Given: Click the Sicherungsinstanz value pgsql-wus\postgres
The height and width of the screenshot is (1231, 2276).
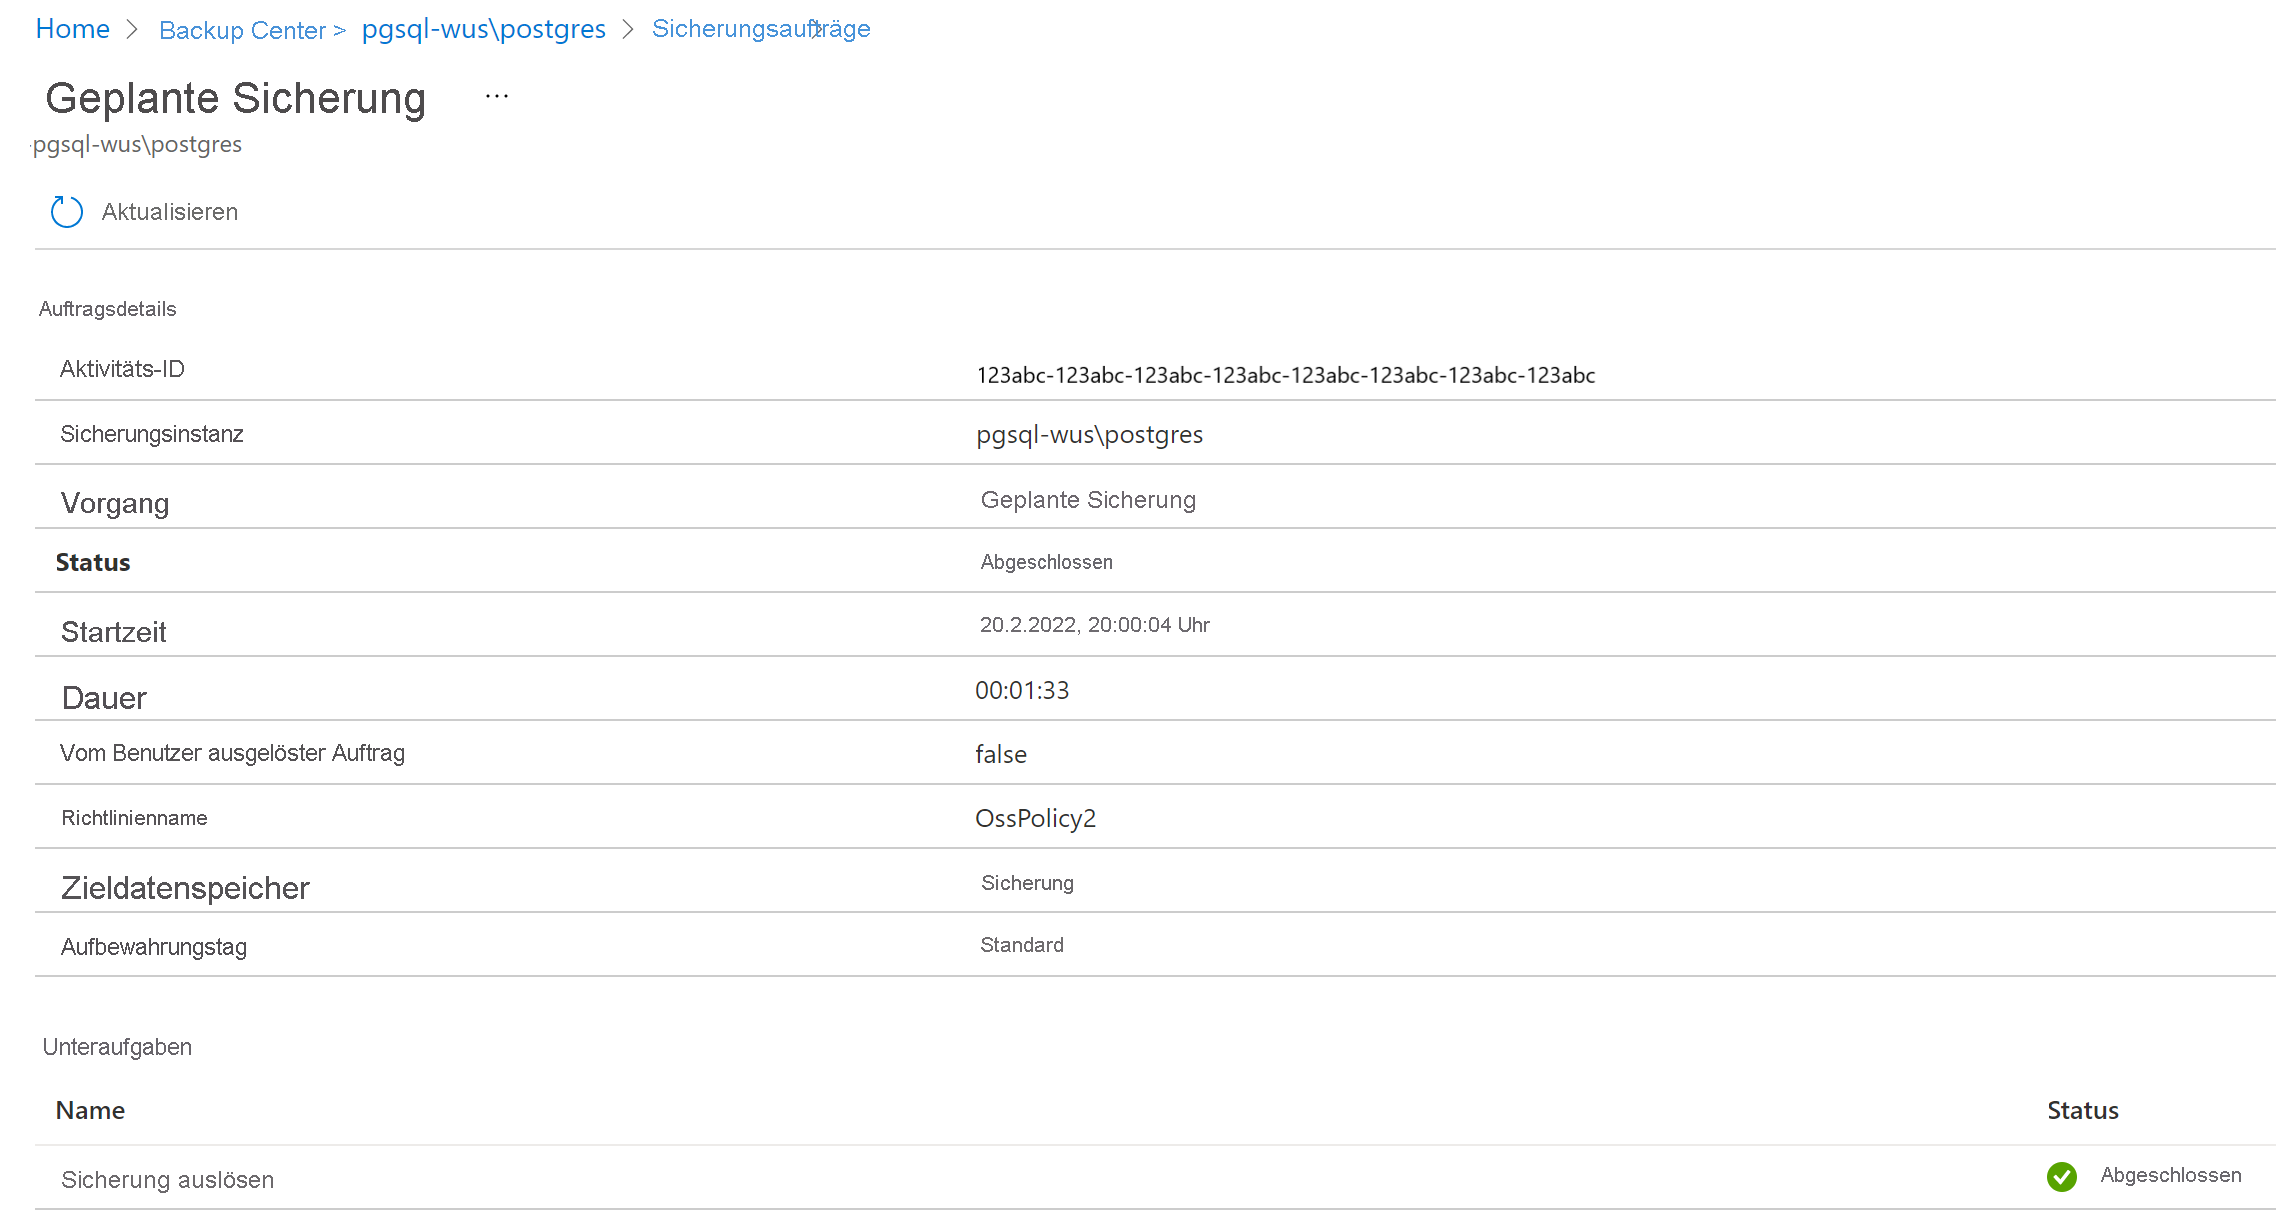Looking at the screenshot, I should coord(1089,435).
